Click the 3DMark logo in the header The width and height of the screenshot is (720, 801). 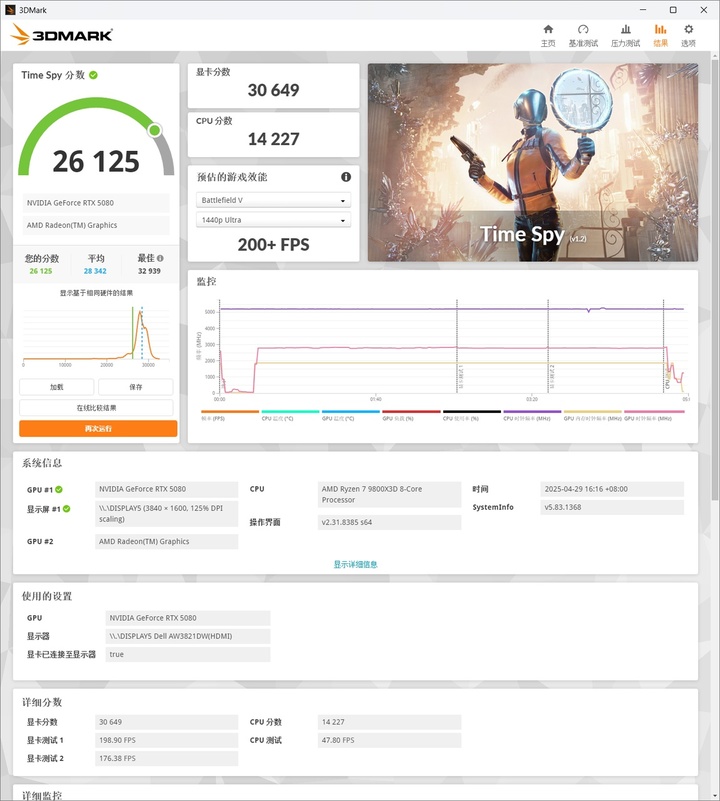[x=61, y=35]
